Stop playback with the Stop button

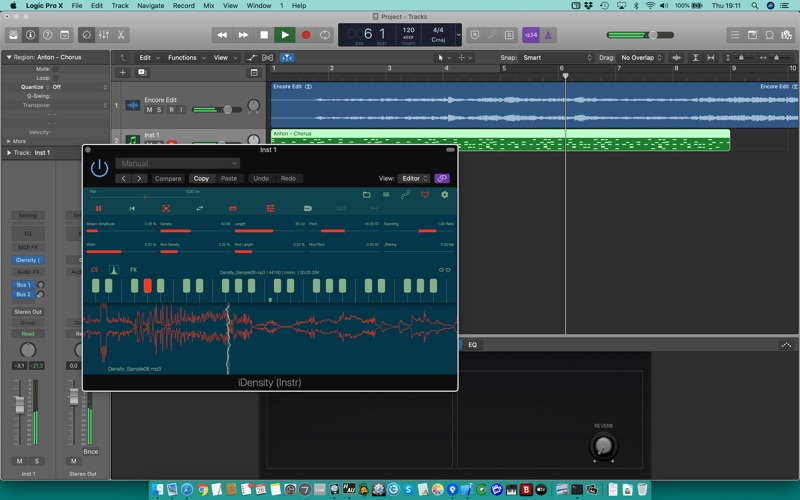point(264,35)
